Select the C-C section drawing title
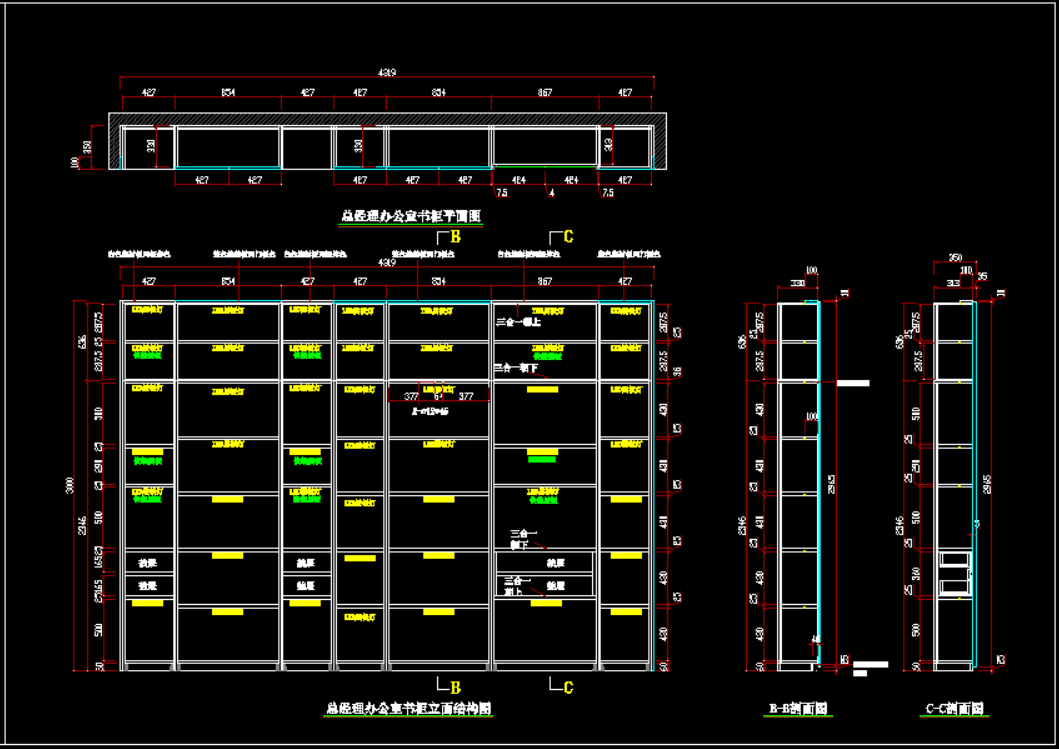This screenshot has height=749, width=1059. (954, 709)
